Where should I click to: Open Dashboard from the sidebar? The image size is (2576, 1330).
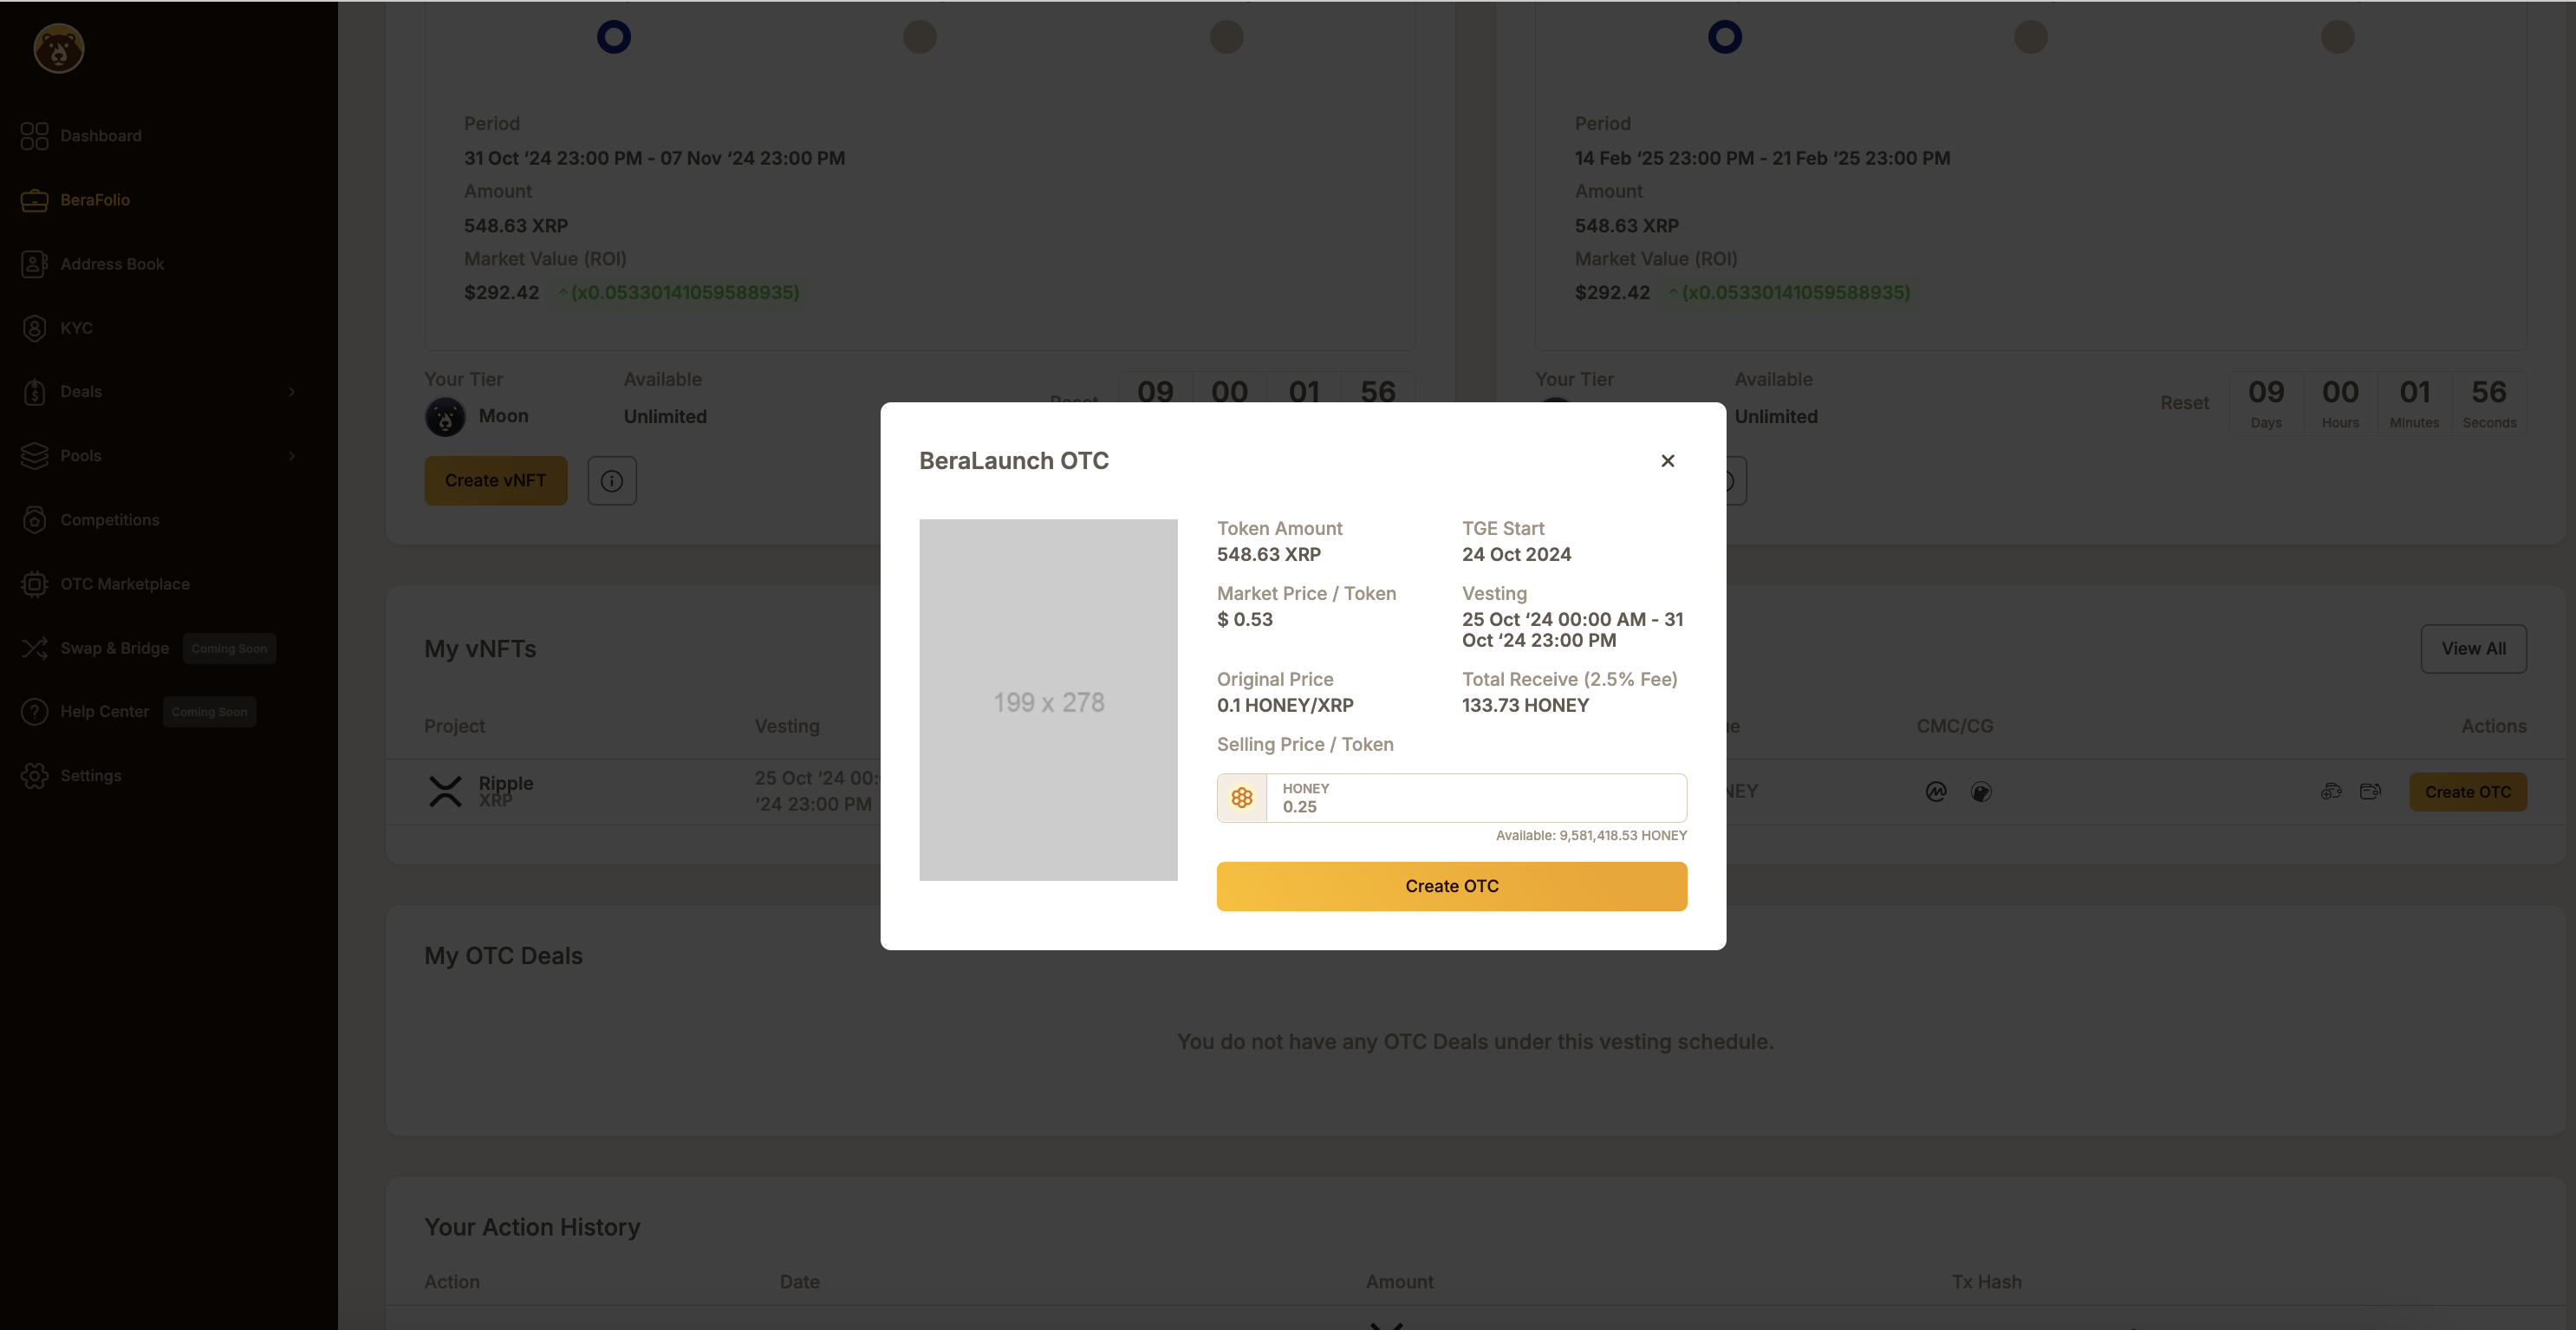coord(100,136)
